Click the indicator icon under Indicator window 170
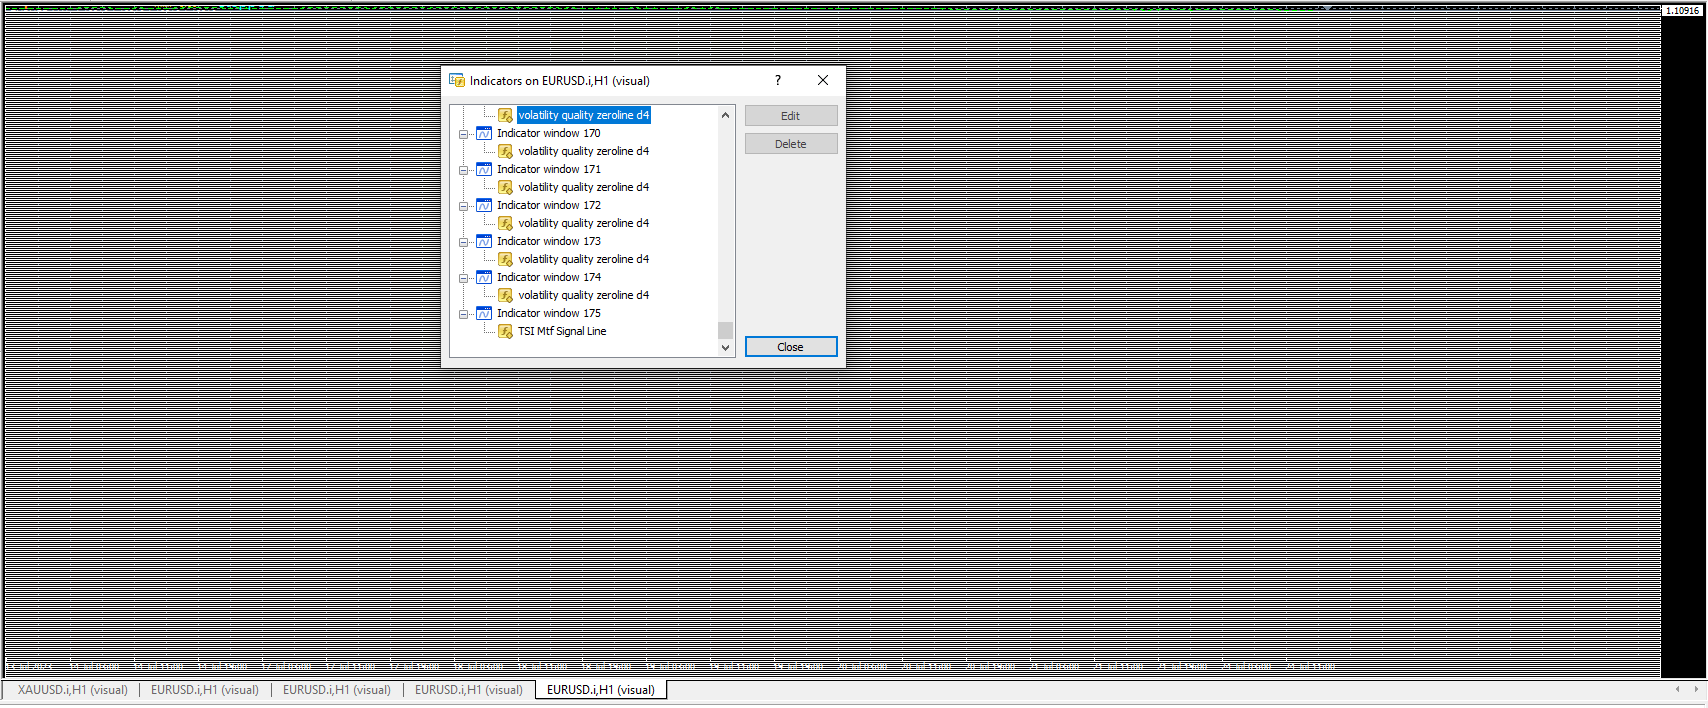The height and width of the screenshot is (708, 1708). 506,151
